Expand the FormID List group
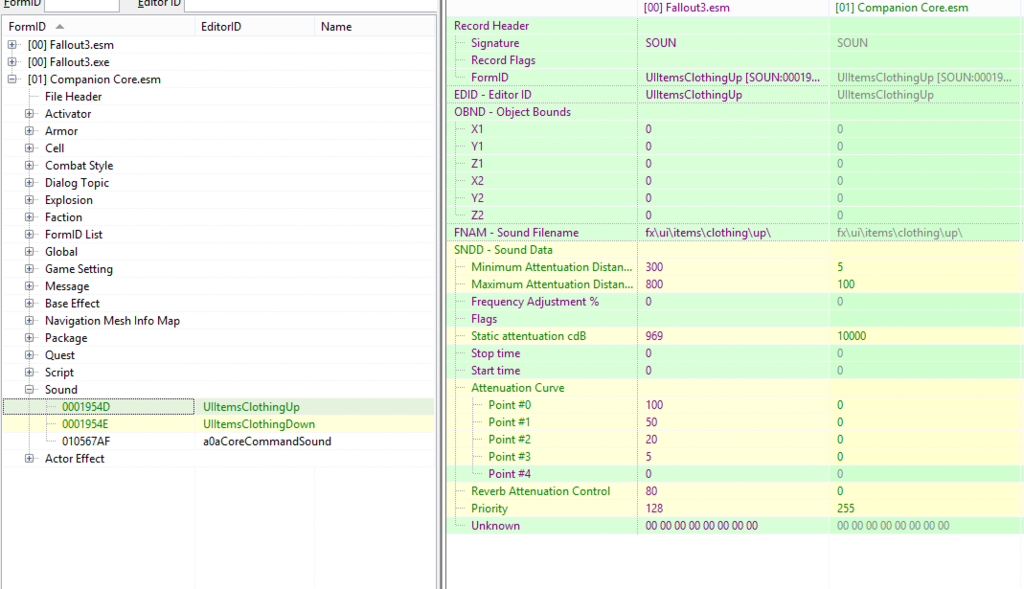The width and height of the screenshot is (1024, 589). (x=29, y=234)
